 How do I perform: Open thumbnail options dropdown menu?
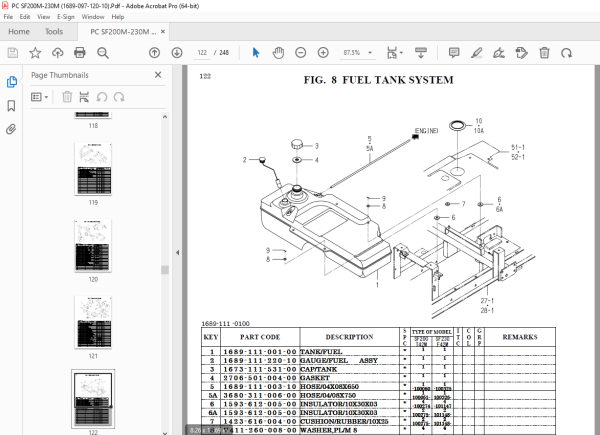(x=39, y=97)
